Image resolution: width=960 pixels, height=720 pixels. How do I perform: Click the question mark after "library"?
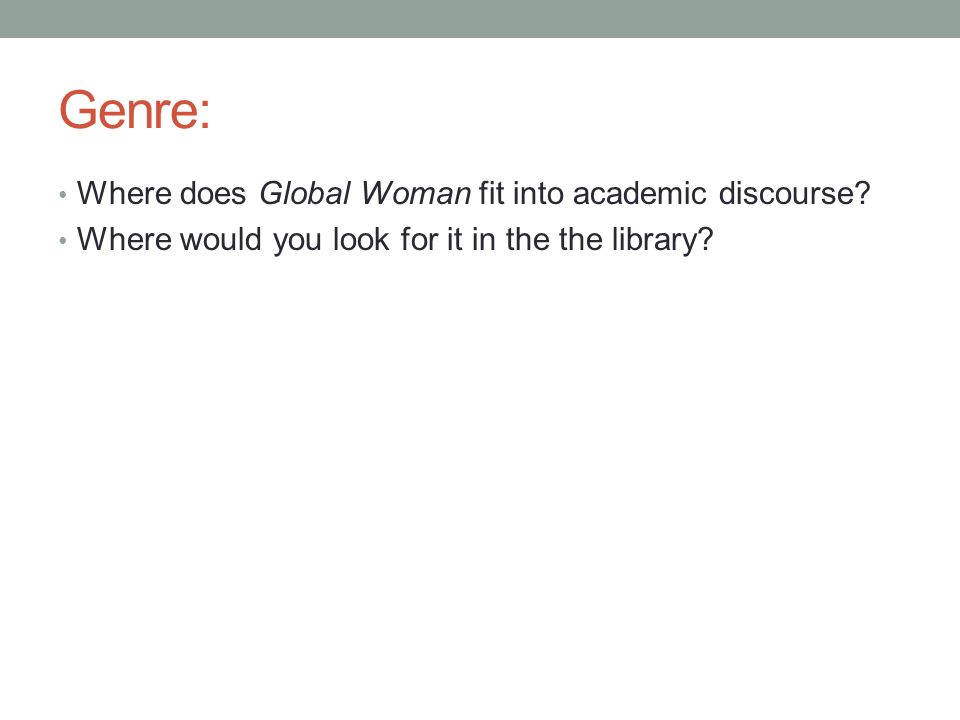706,239
